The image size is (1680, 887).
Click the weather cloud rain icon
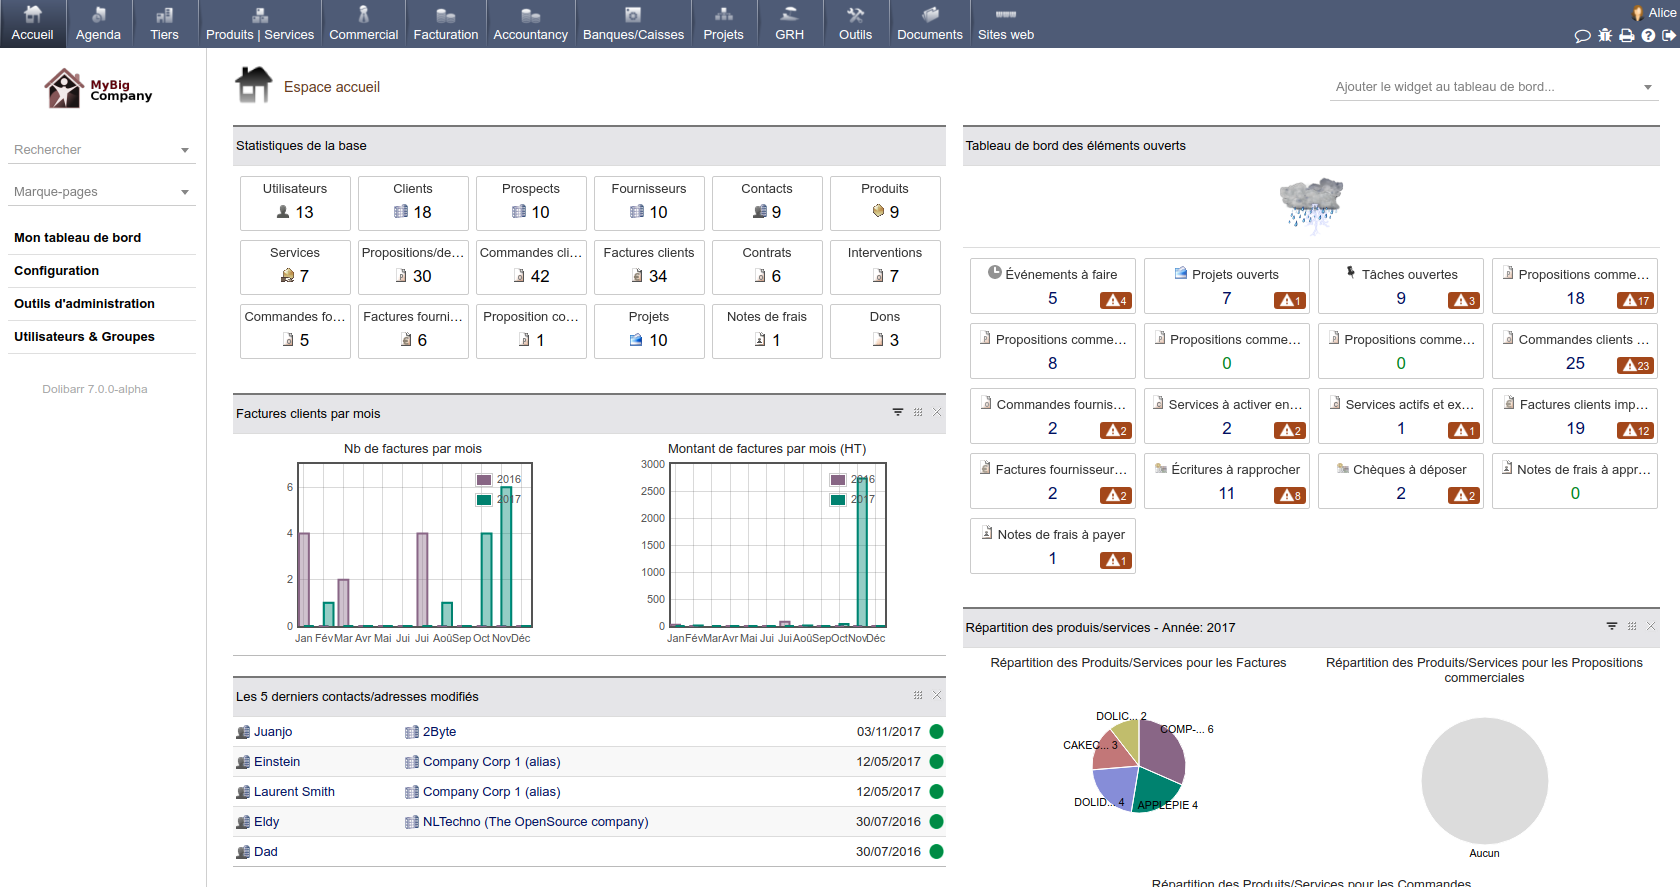tap(1311, 203)
